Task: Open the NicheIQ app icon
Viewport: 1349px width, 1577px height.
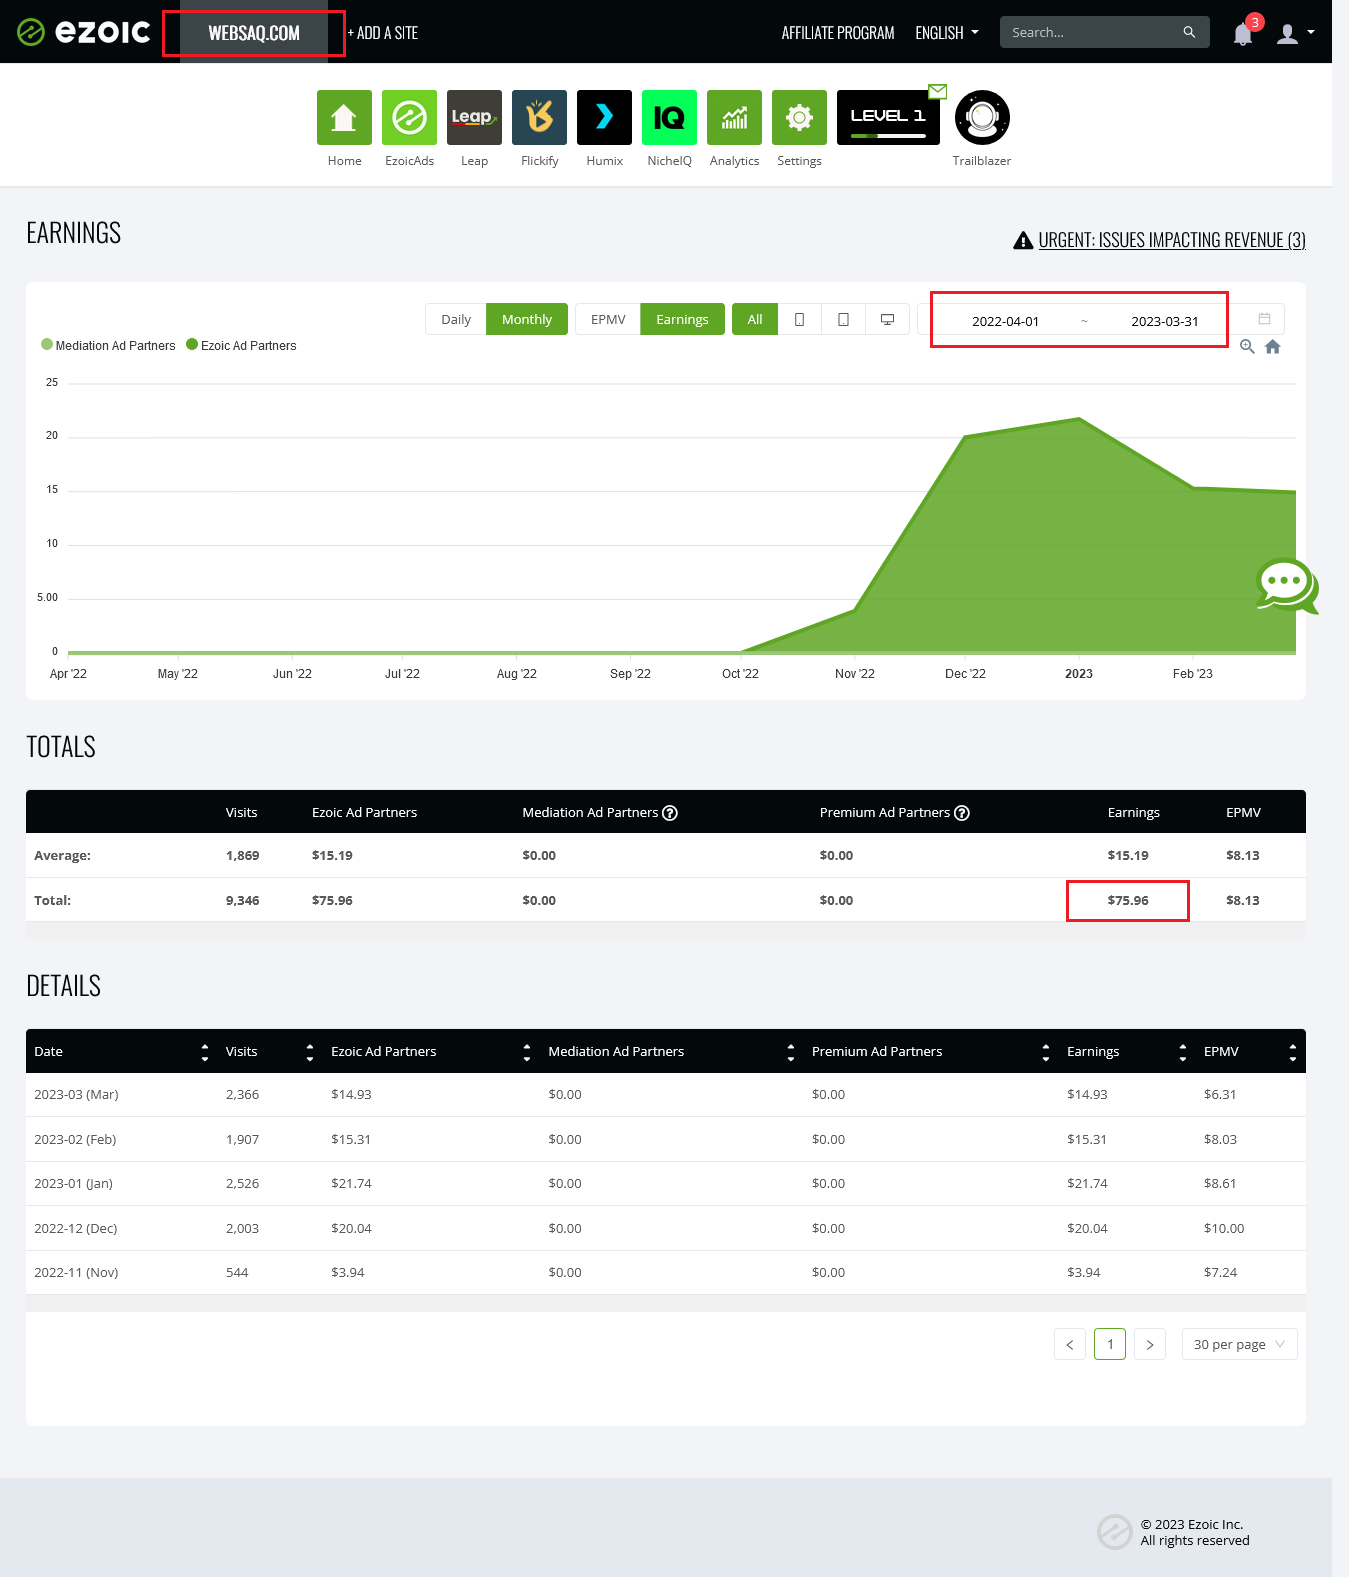Action: (669, 117)
